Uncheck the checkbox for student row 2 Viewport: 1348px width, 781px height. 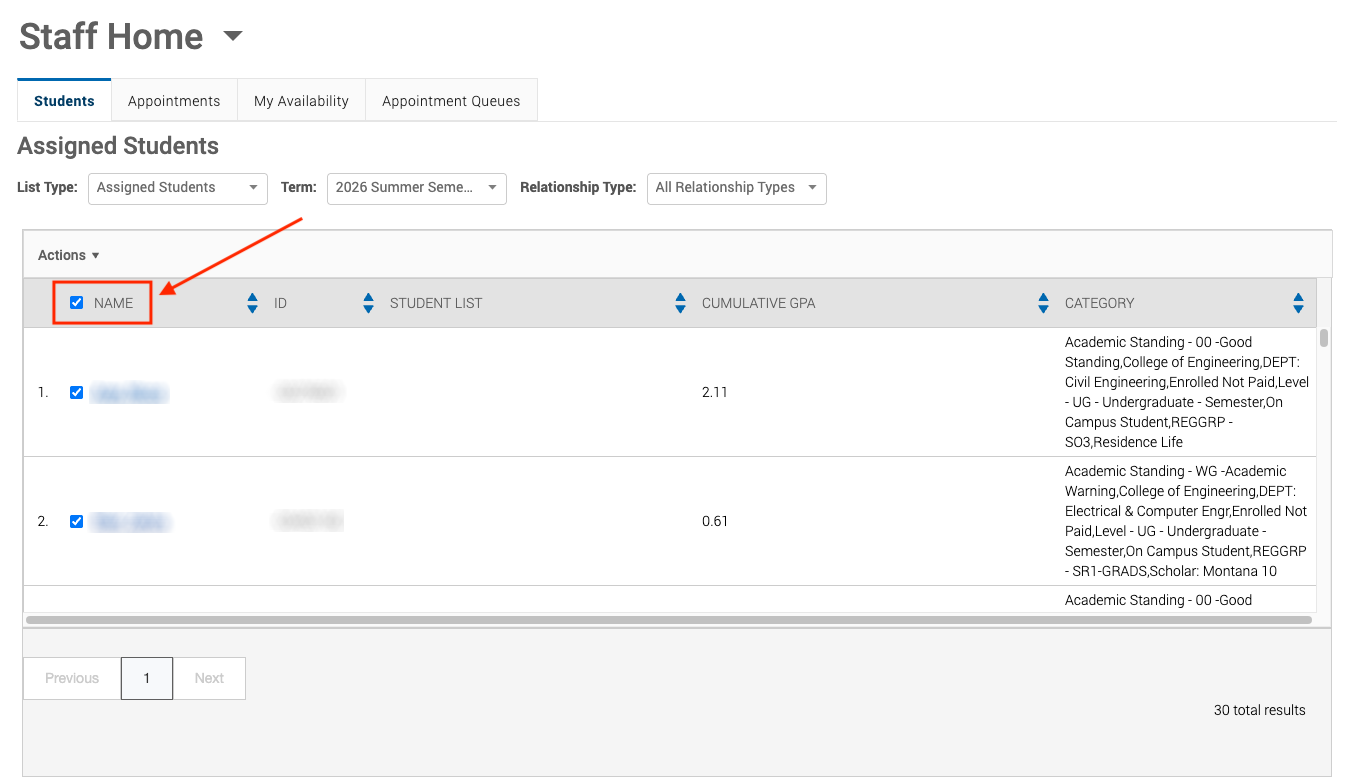pos(77,522)
